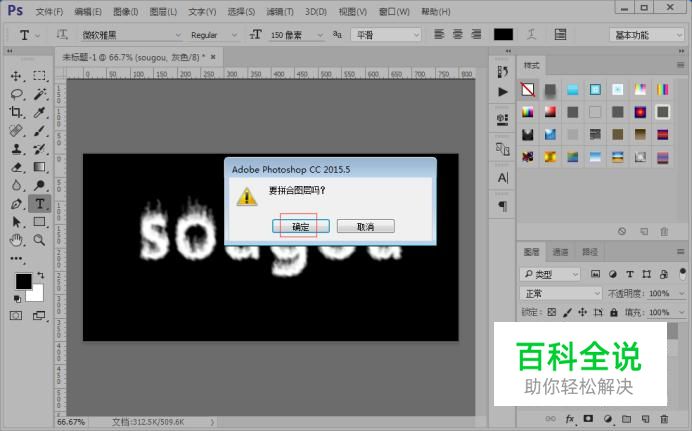Reset default foreground and background colors
Screen dimensions: 692x431
[x=17, y=299]
